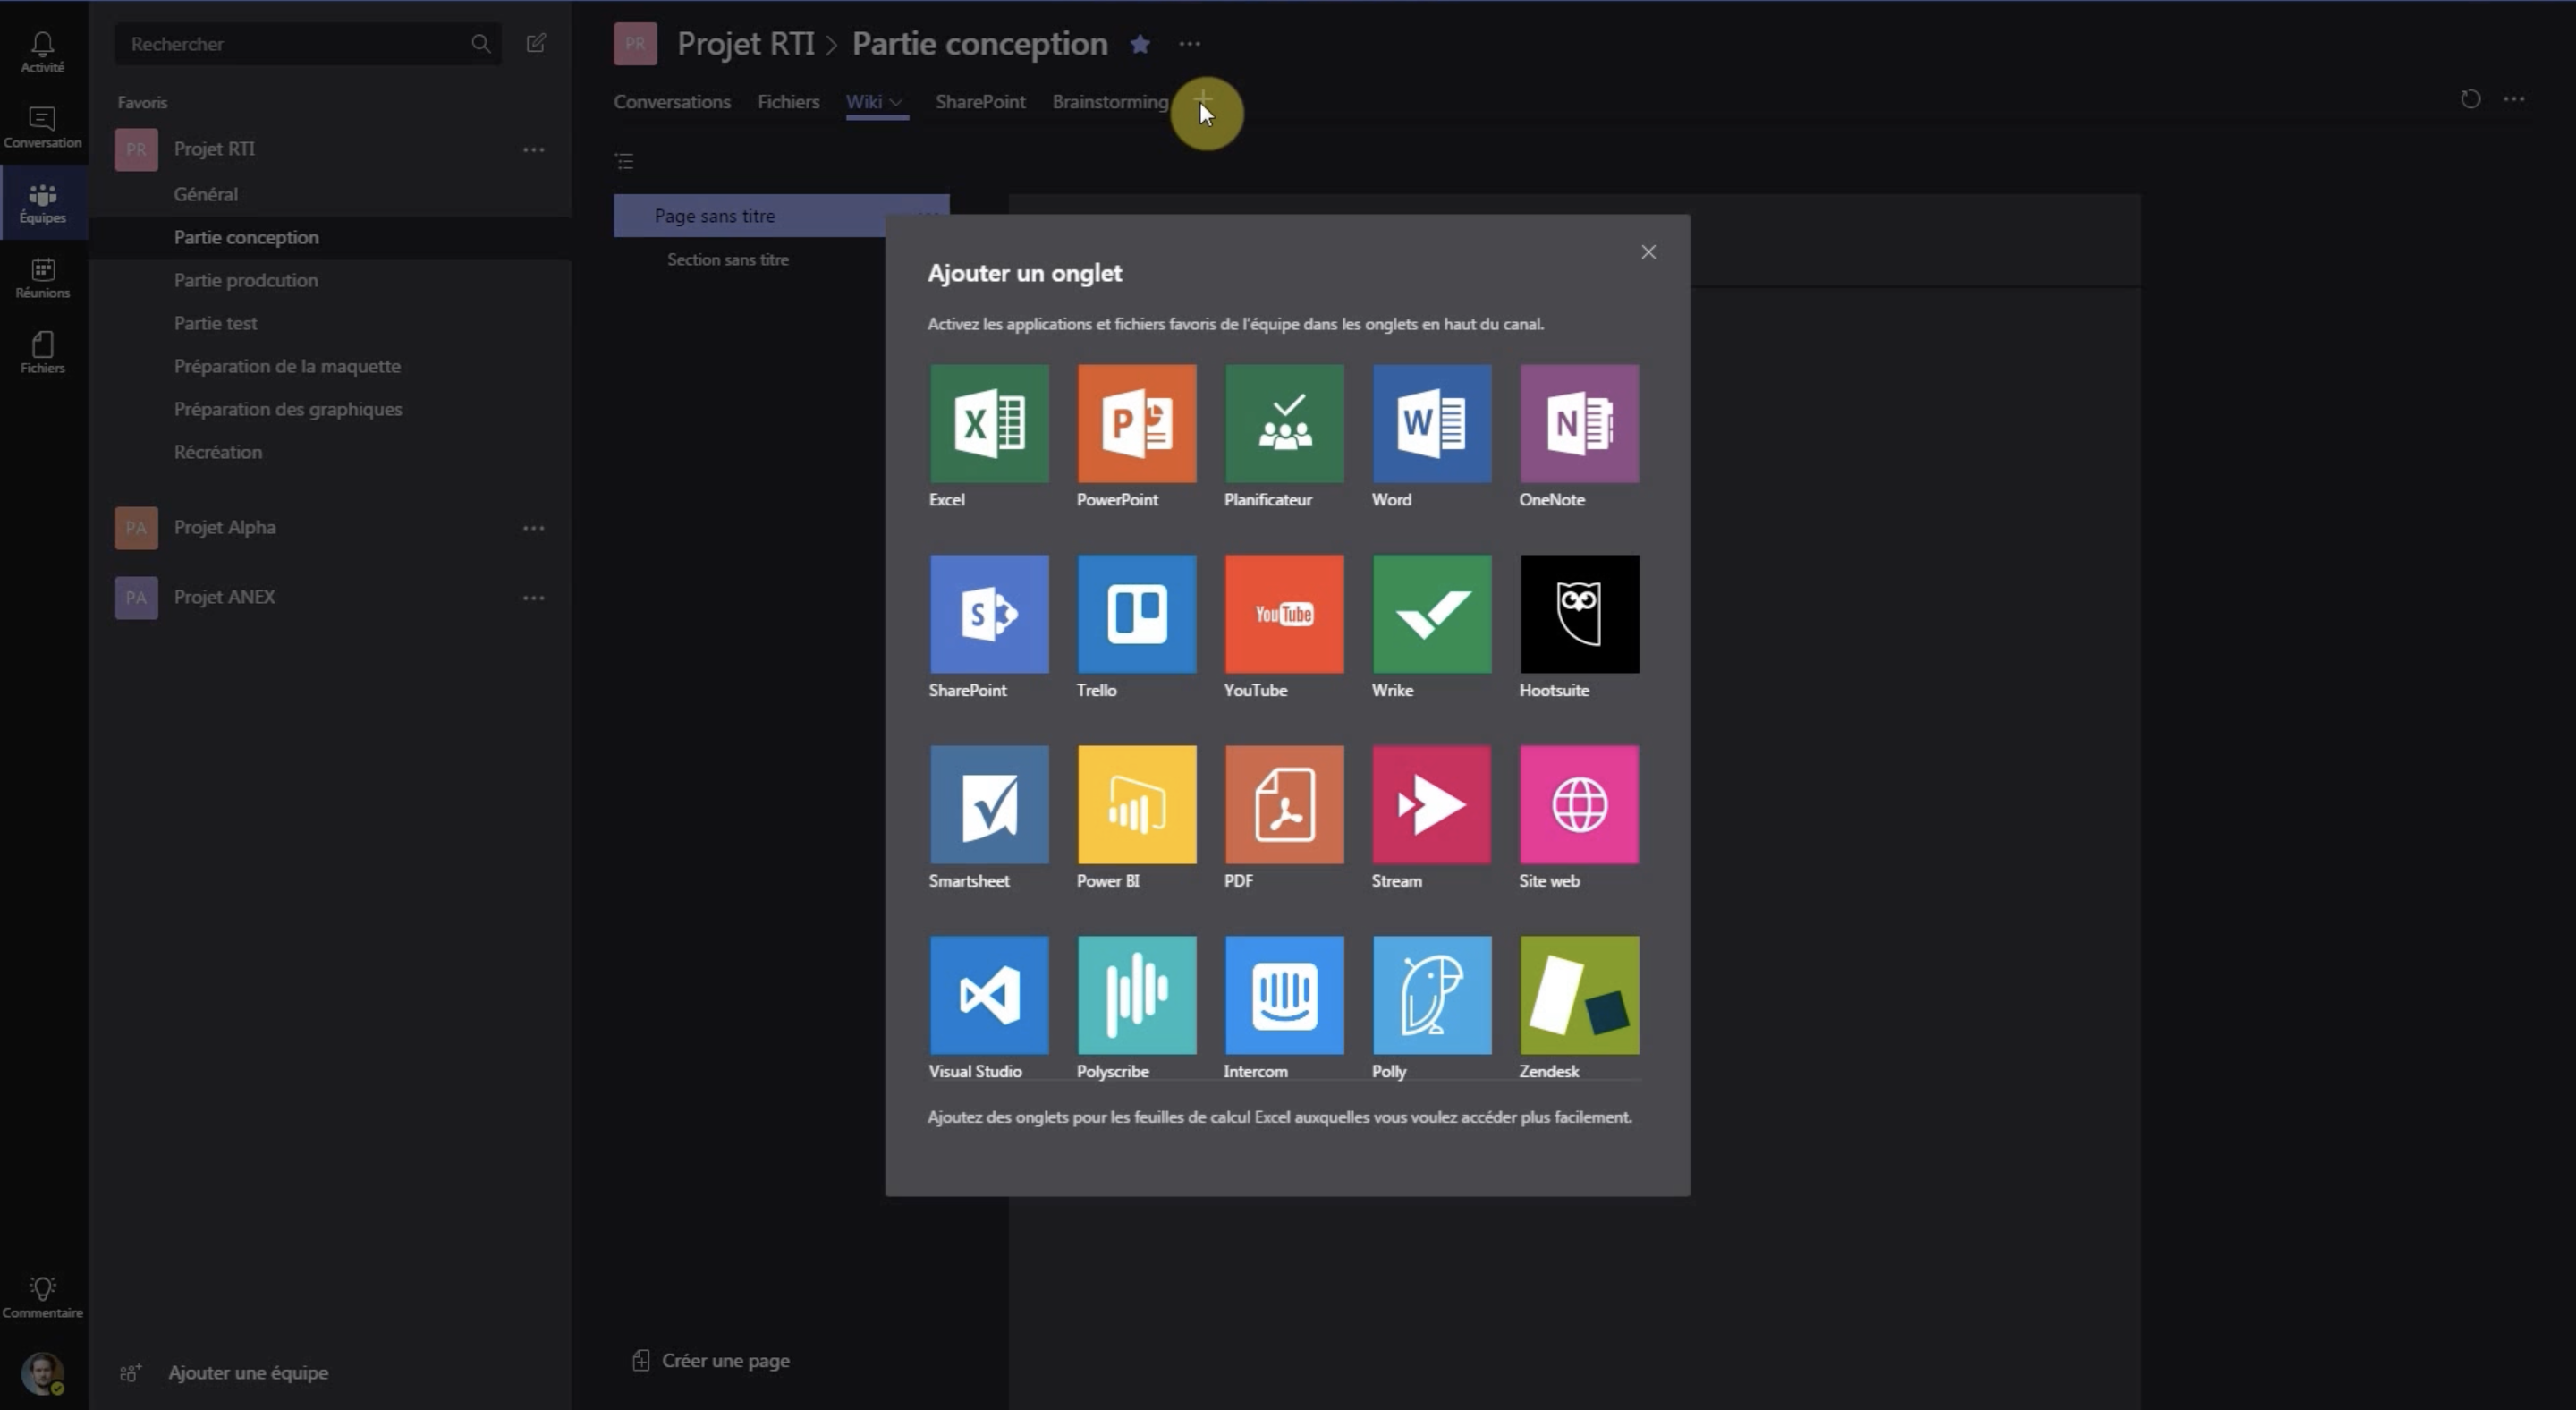Image resolution: width=2576 pixels, height=1410 pixels.
Task: Reload the tab with refresh icon
Action: click(2470, 99)
